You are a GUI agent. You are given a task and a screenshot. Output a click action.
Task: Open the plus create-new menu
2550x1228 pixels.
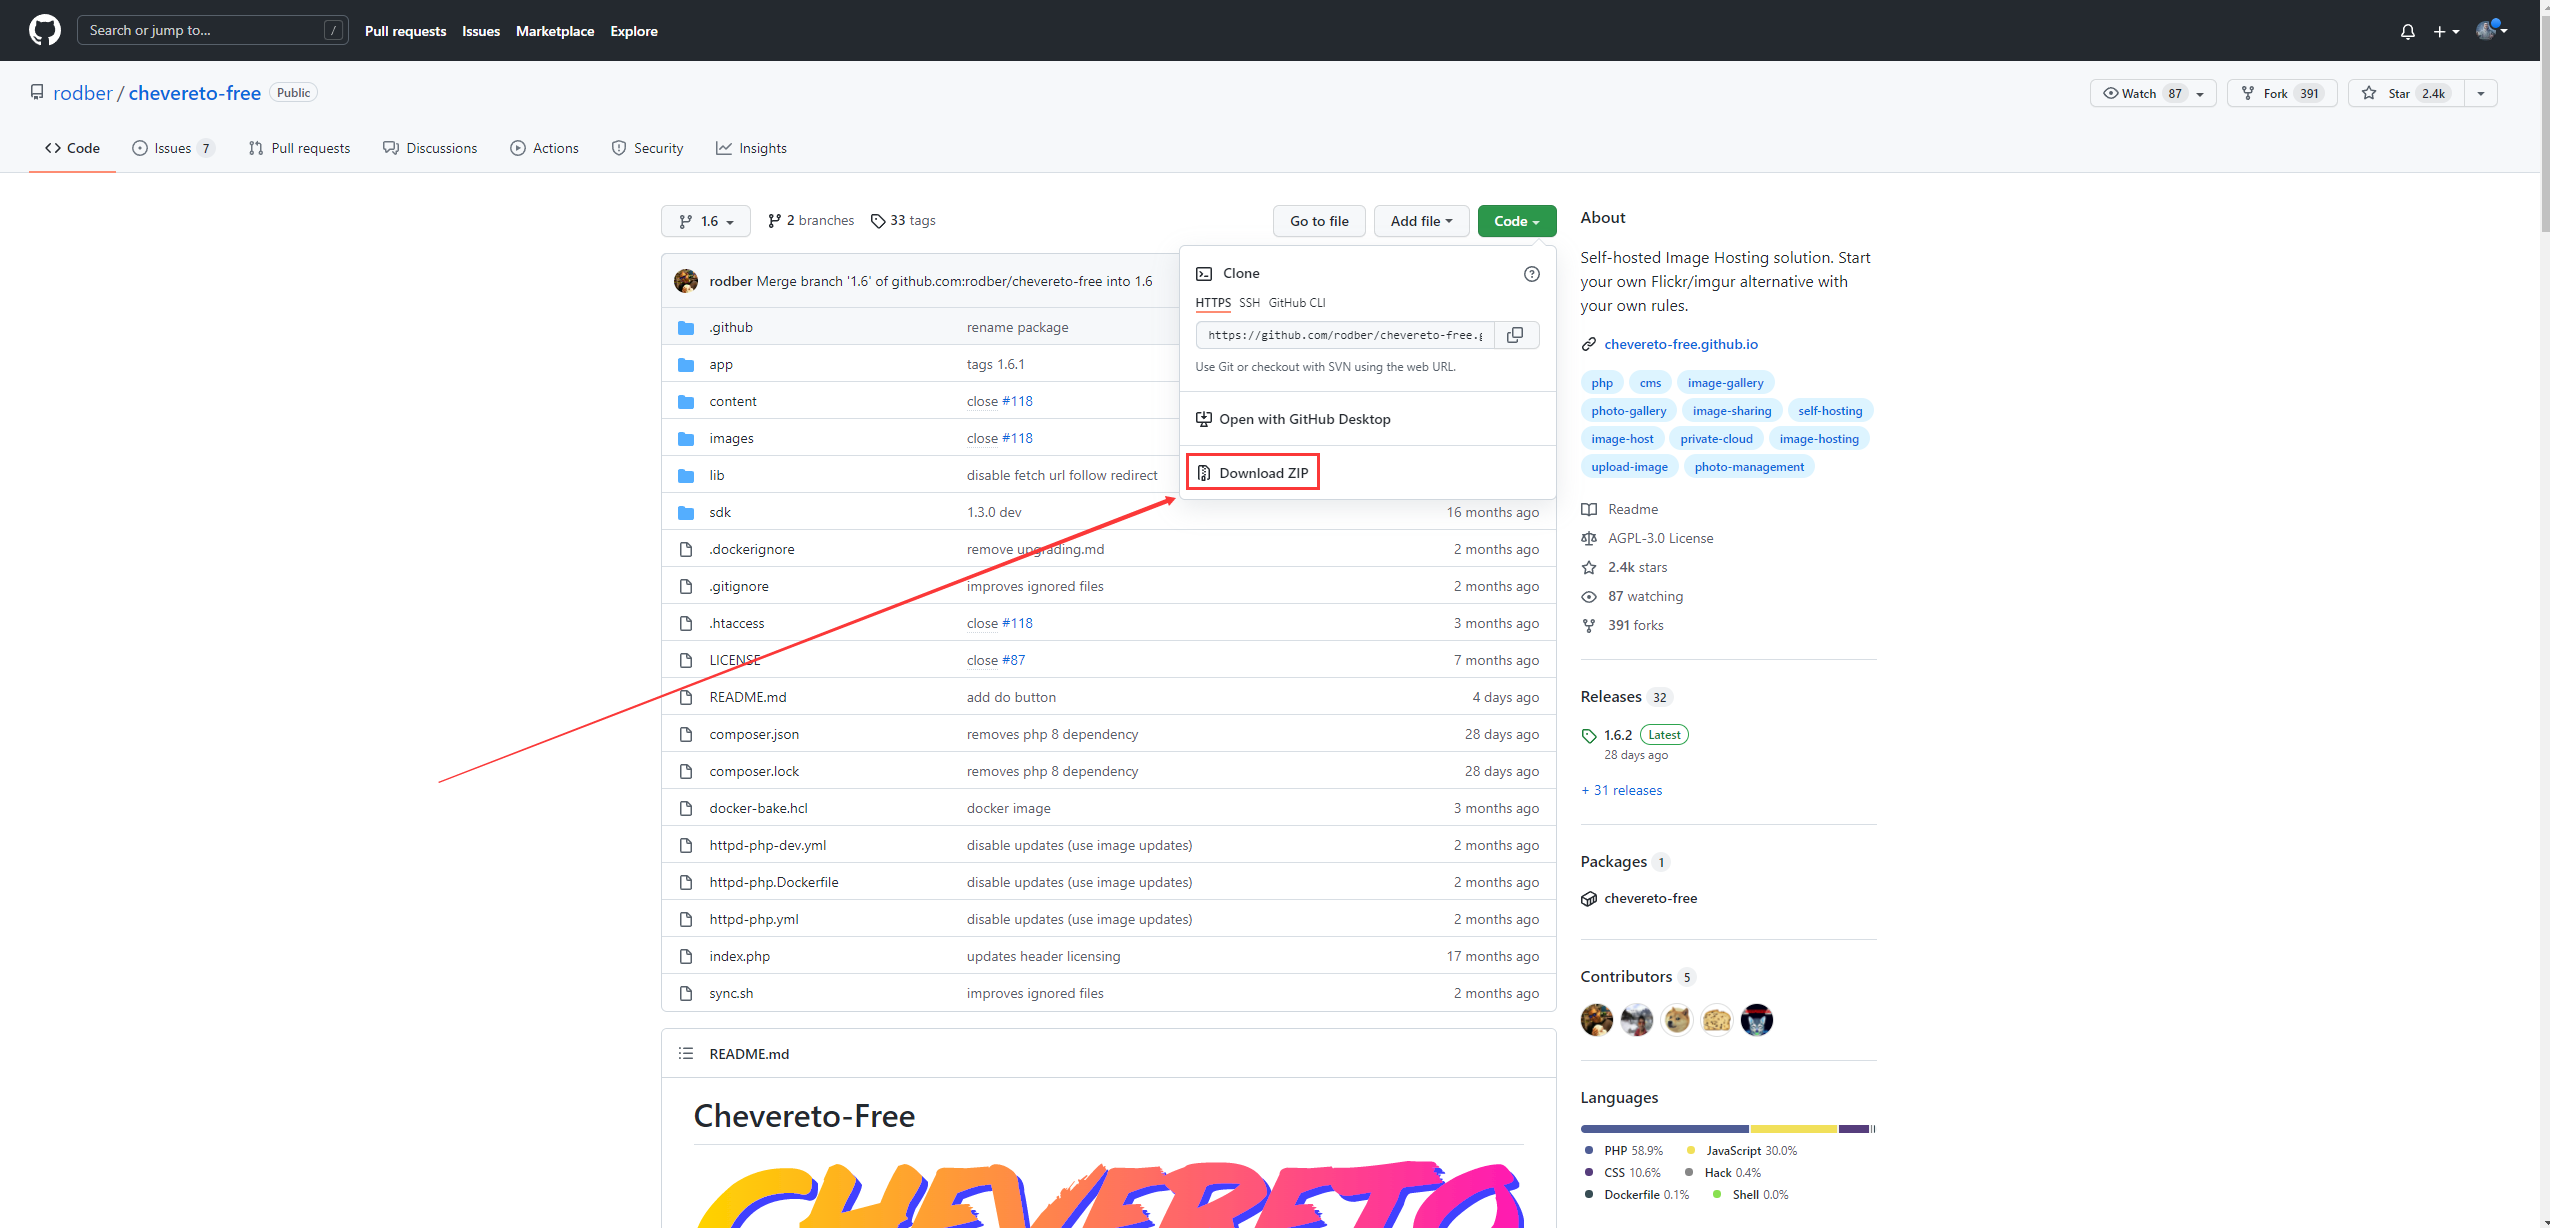pyautogui.click(x=2446, y=31)
